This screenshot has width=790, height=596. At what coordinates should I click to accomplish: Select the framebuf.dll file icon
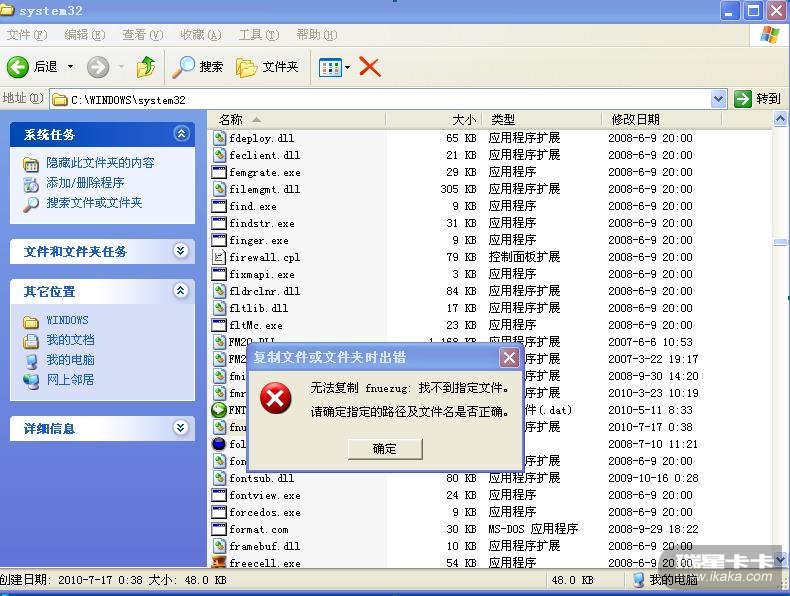[x=219, y=546]
